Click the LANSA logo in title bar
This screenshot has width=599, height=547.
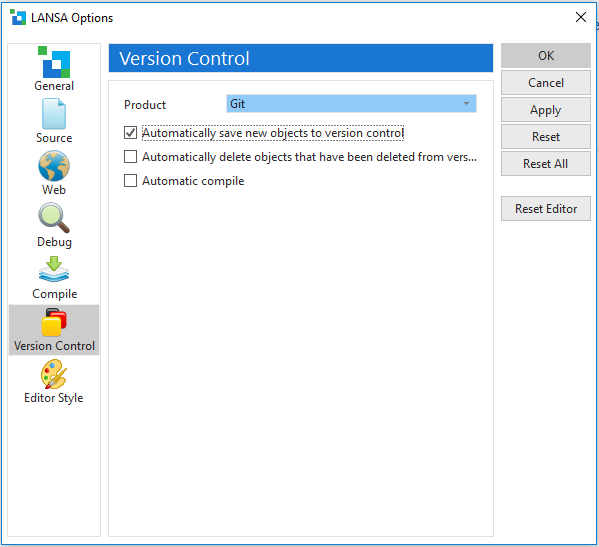tap(18, 17)
